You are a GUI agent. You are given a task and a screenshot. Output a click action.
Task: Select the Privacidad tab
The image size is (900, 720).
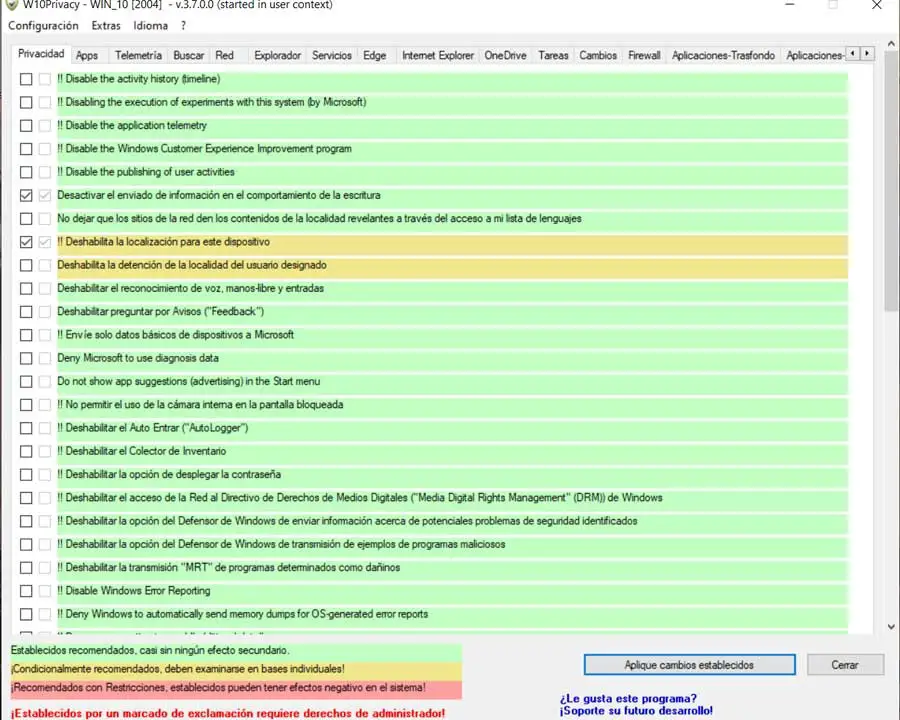41,54
